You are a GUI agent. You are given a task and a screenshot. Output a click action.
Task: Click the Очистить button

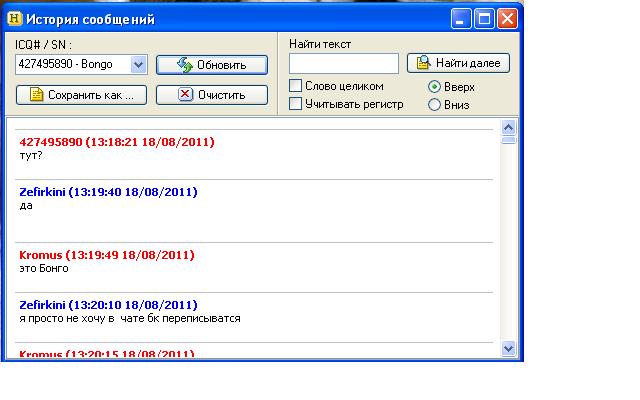click(x=212, y=95)
